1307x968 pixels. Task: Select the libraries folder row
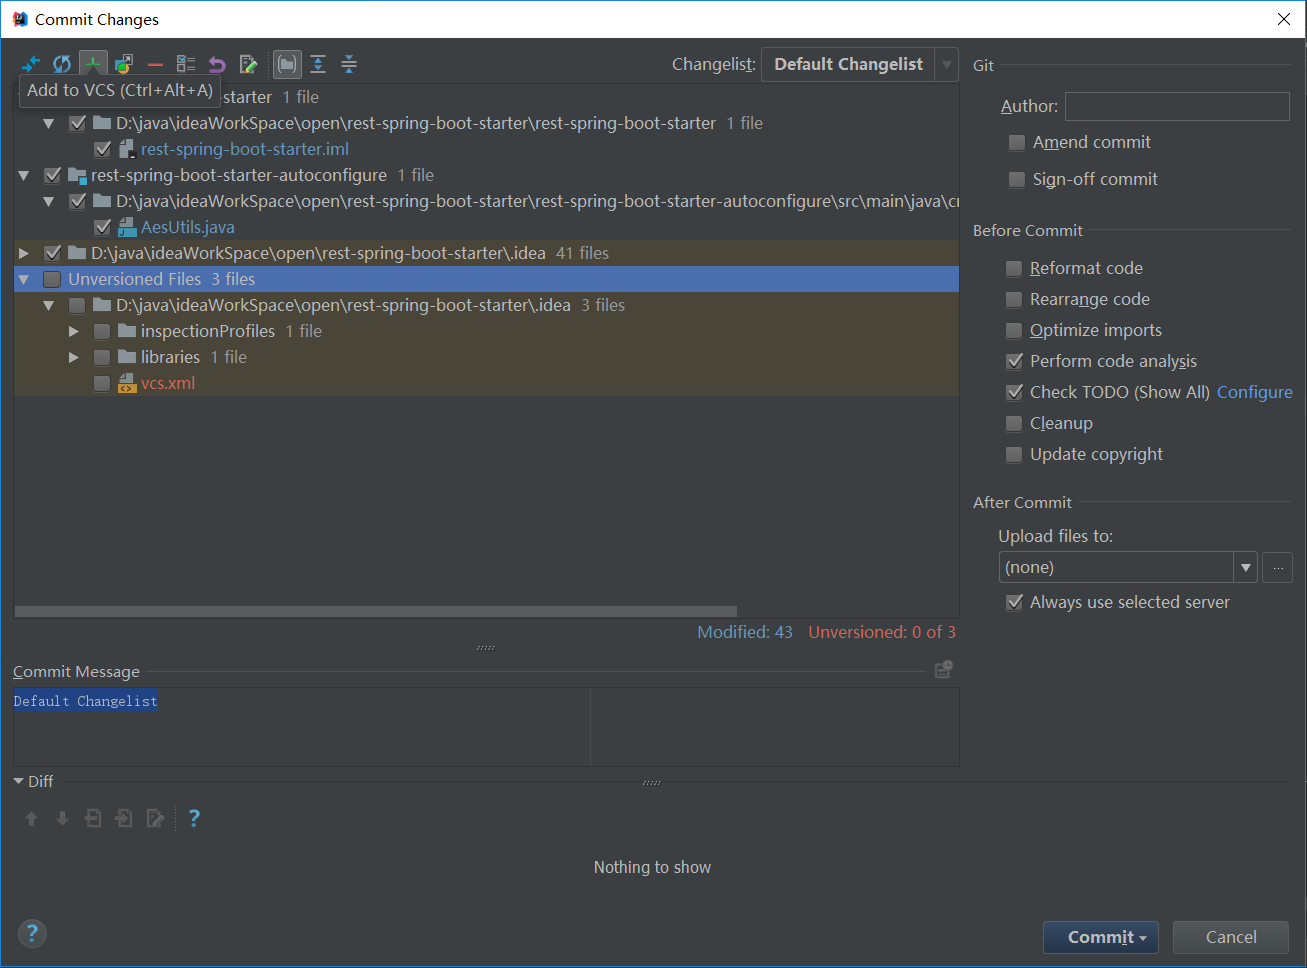487,357
